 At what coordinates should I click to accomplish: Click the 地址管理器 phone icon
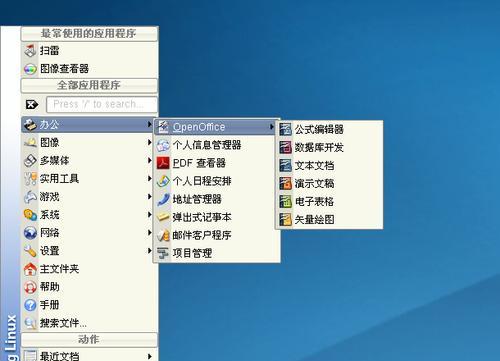163,199
